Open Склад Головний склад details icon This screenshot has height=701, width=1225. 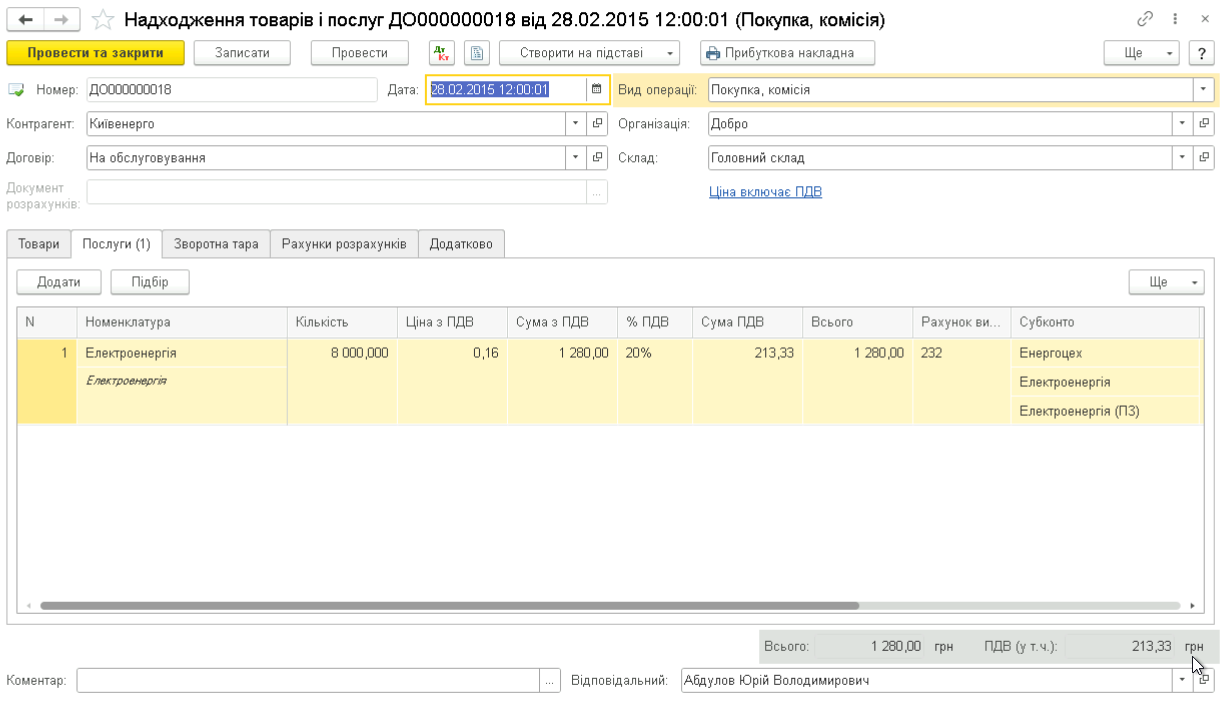(1204, 158)
